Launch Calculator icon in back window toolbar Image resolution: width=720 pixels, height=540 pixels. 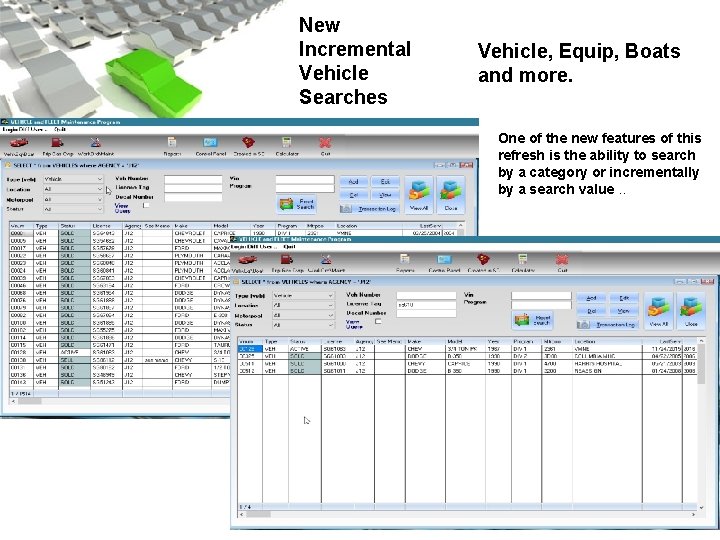point(287,142)
